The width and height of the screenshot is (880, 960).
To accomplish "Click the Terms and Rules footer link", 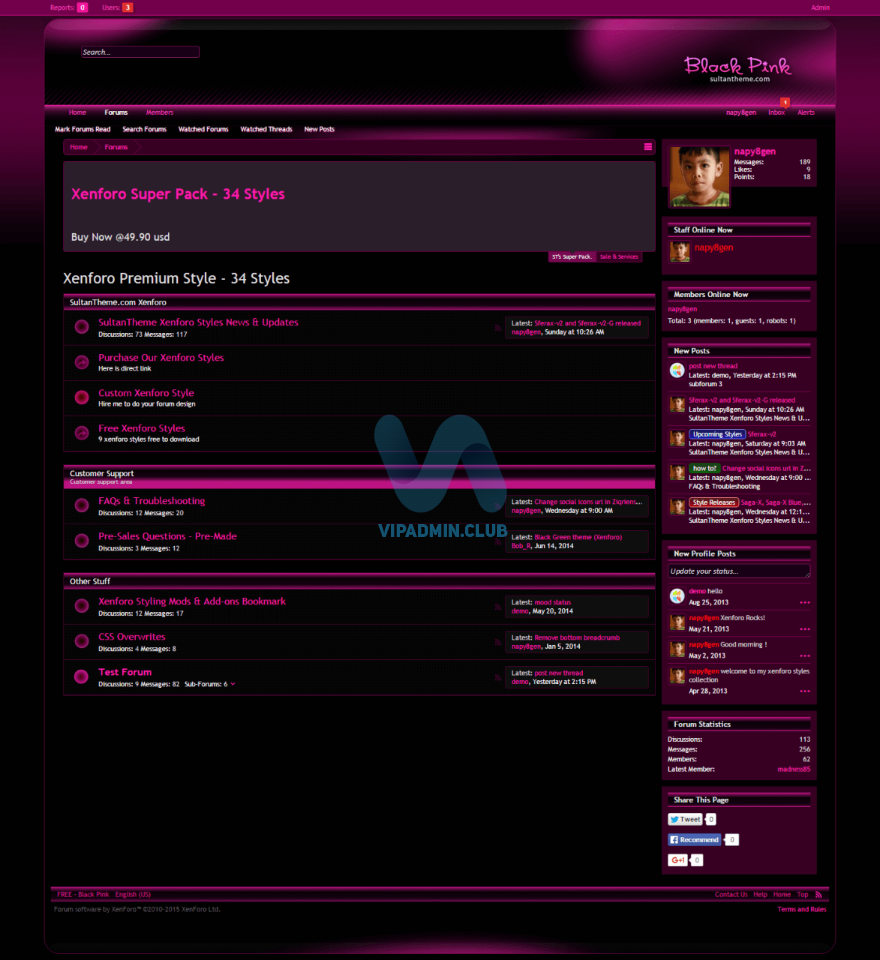I will [802, 910].
